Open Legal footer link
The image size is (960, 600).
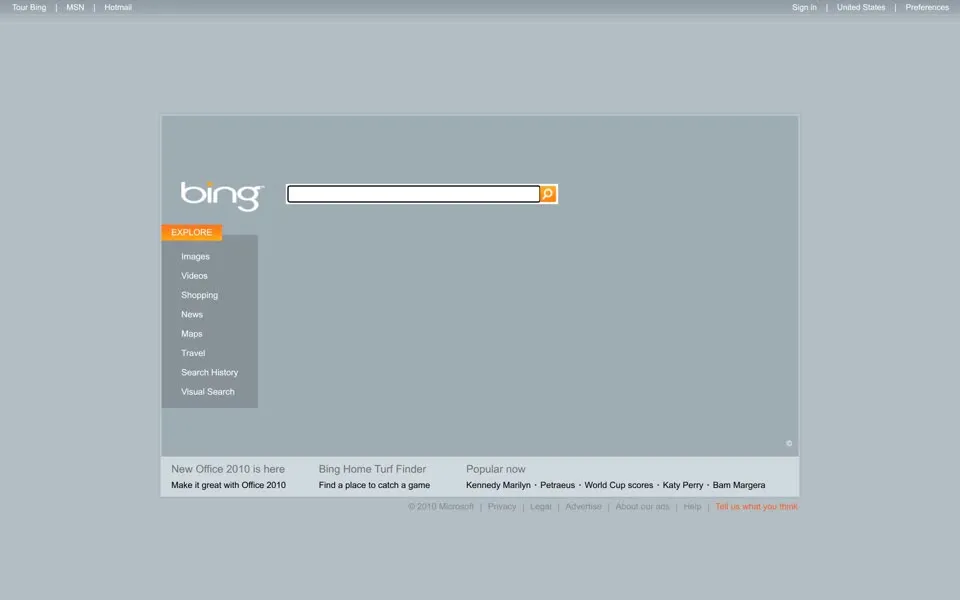pos(541,506)
